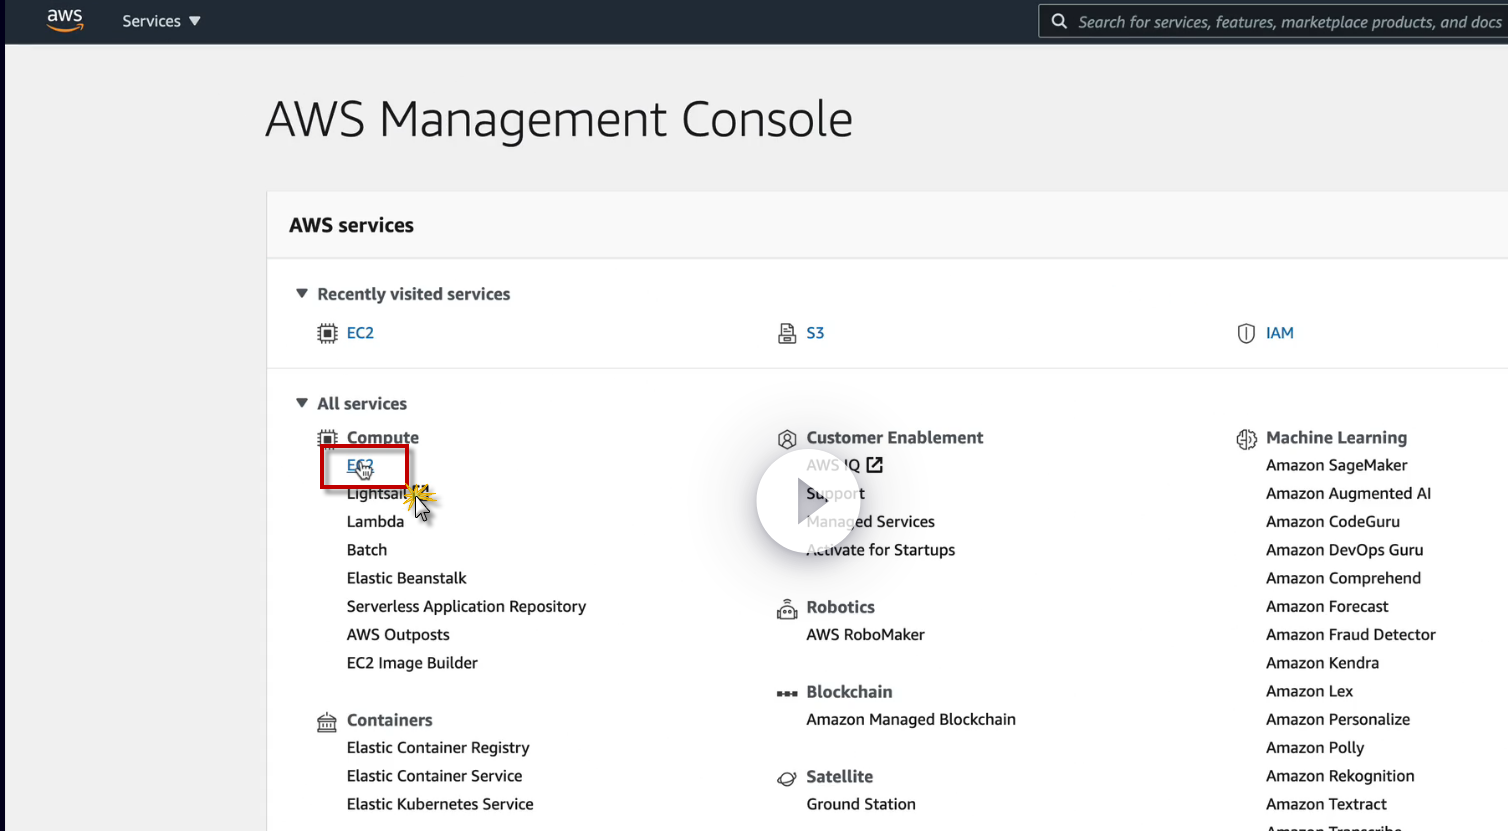This screenshot has width=1508, height=831.
Task: Click the EC2 chip icon in recently visited
Action: 327,333
